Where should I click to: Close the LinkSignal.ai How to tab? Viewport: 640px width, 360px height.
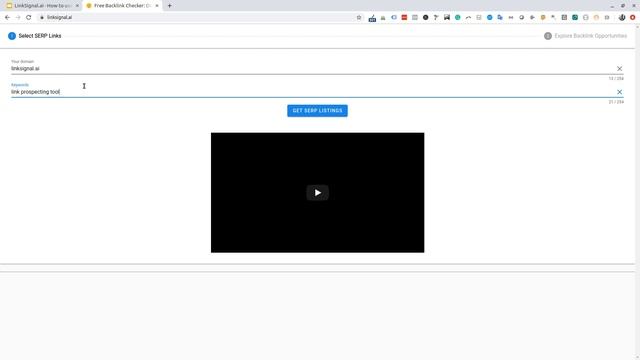(77, 6)
